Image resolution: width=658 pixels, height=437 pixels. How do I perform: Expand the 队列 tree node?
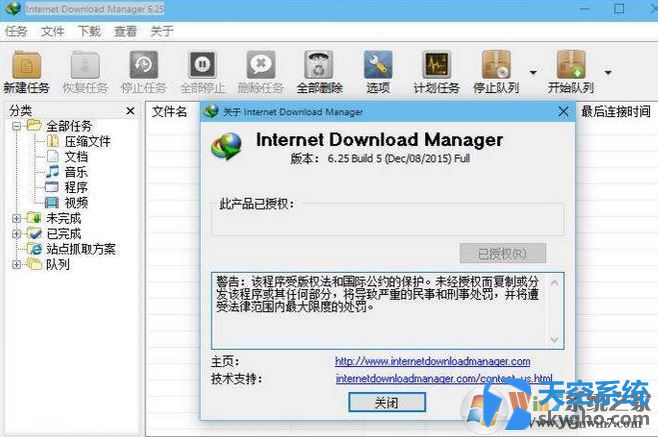16,264
